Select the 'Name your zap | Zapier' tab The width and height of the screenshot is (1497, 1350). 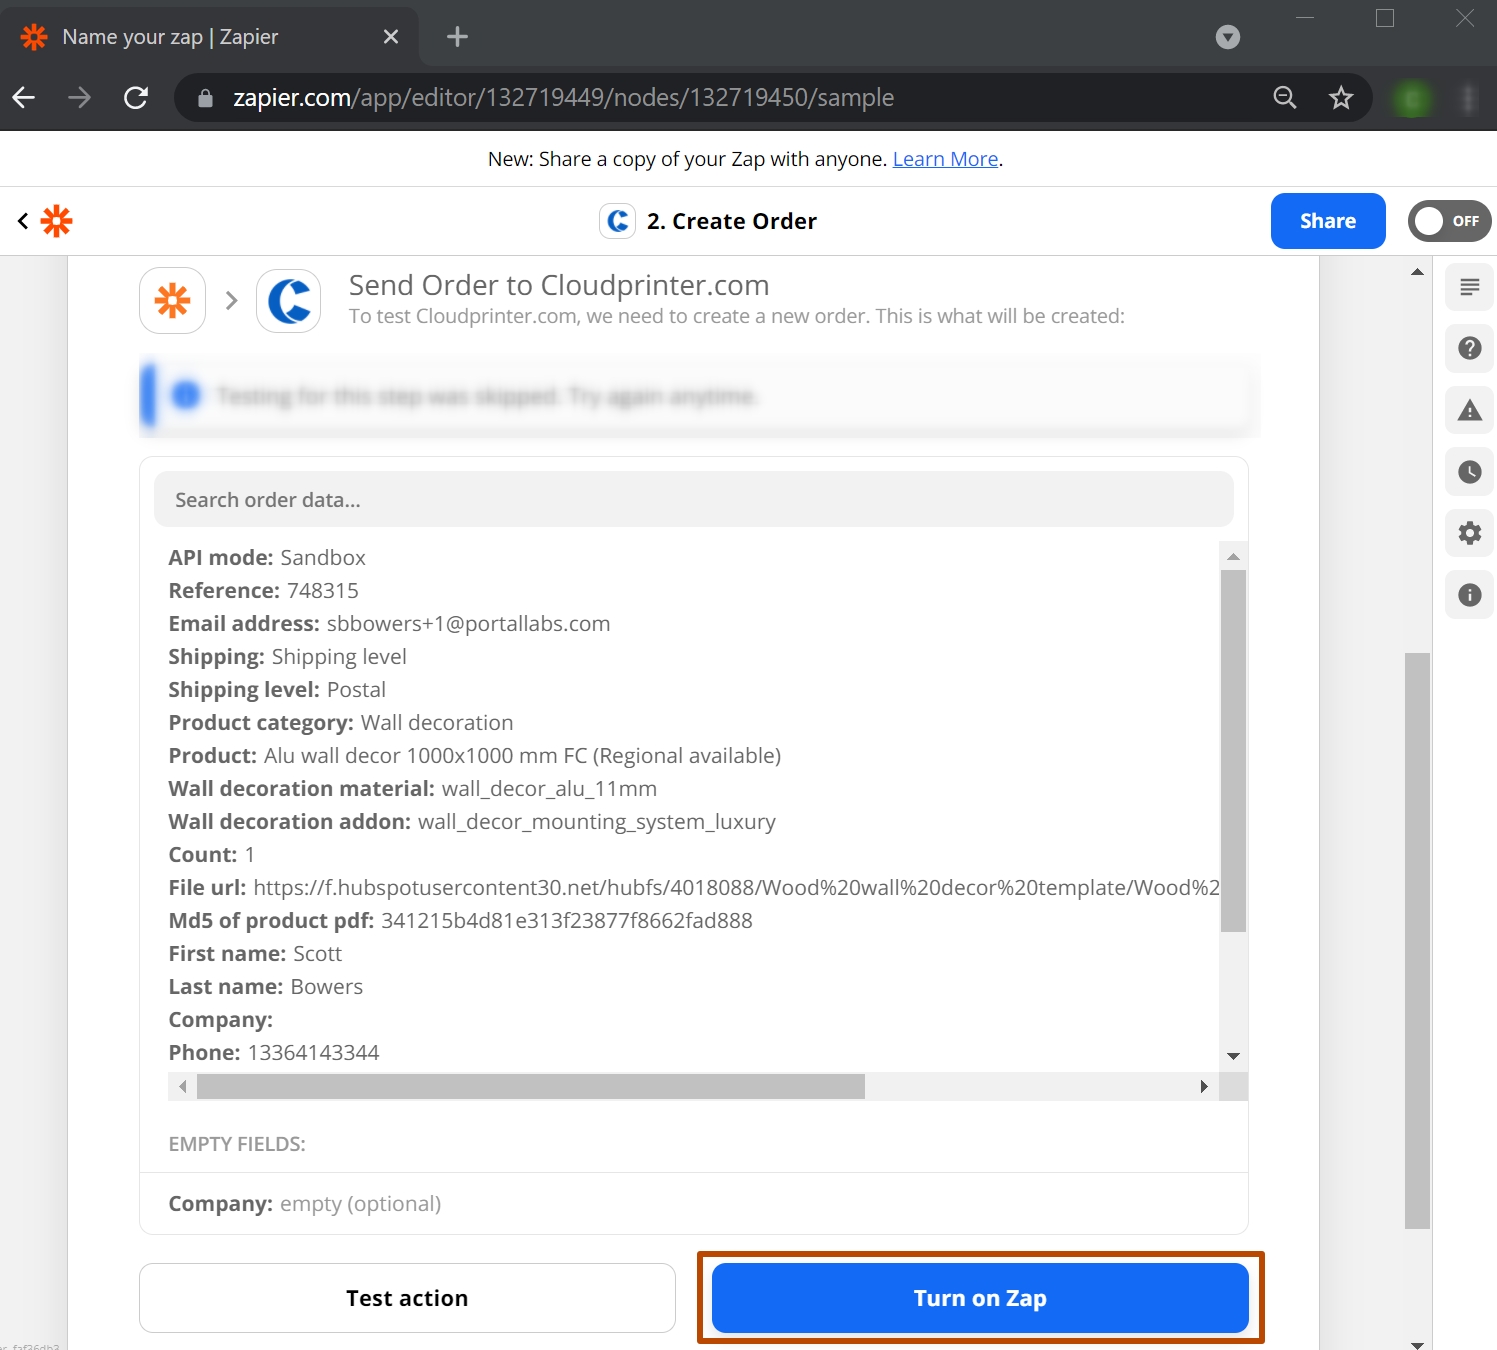[x=210, y=37]
